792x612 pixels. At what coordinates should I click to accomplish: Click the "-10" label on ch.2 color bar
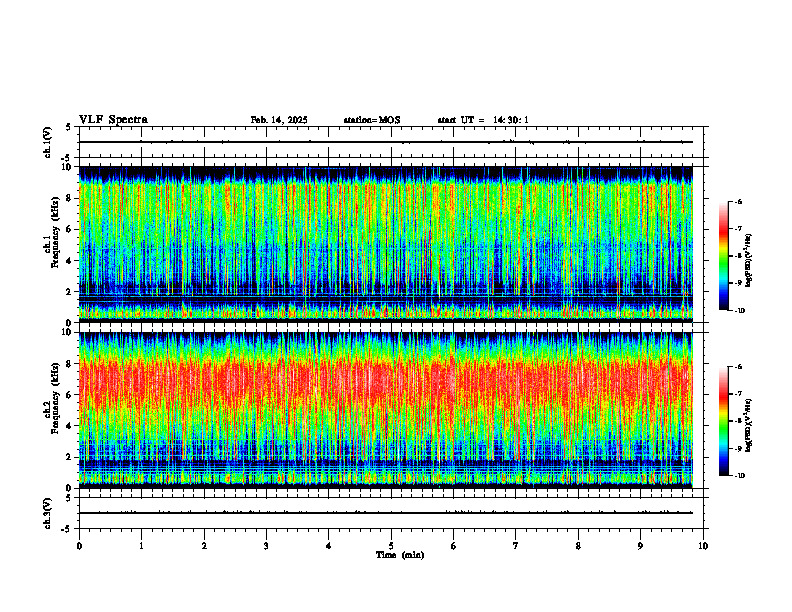point(739,476)
